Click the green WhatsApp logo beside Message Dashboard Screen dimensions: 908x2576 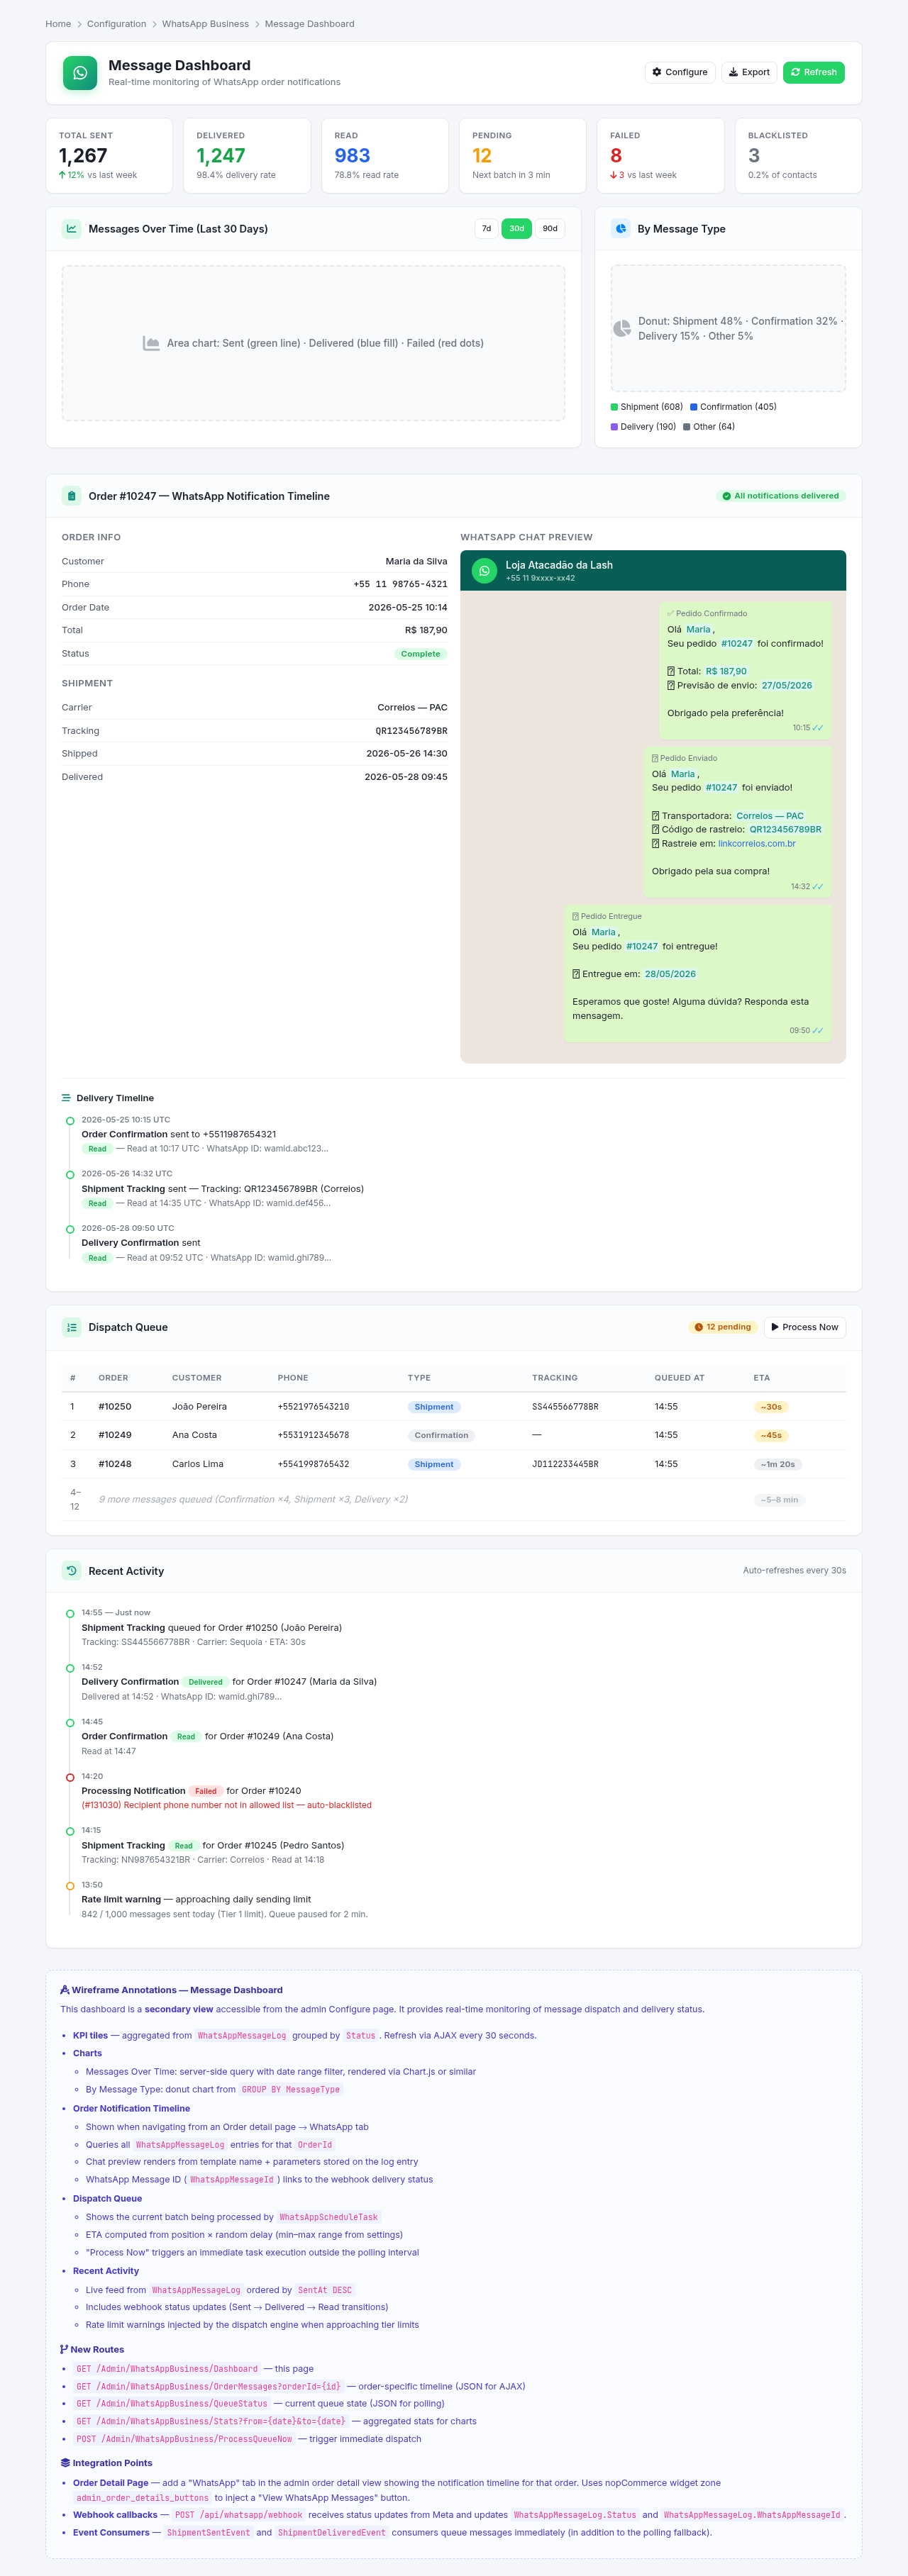click(x=80, y=73)
